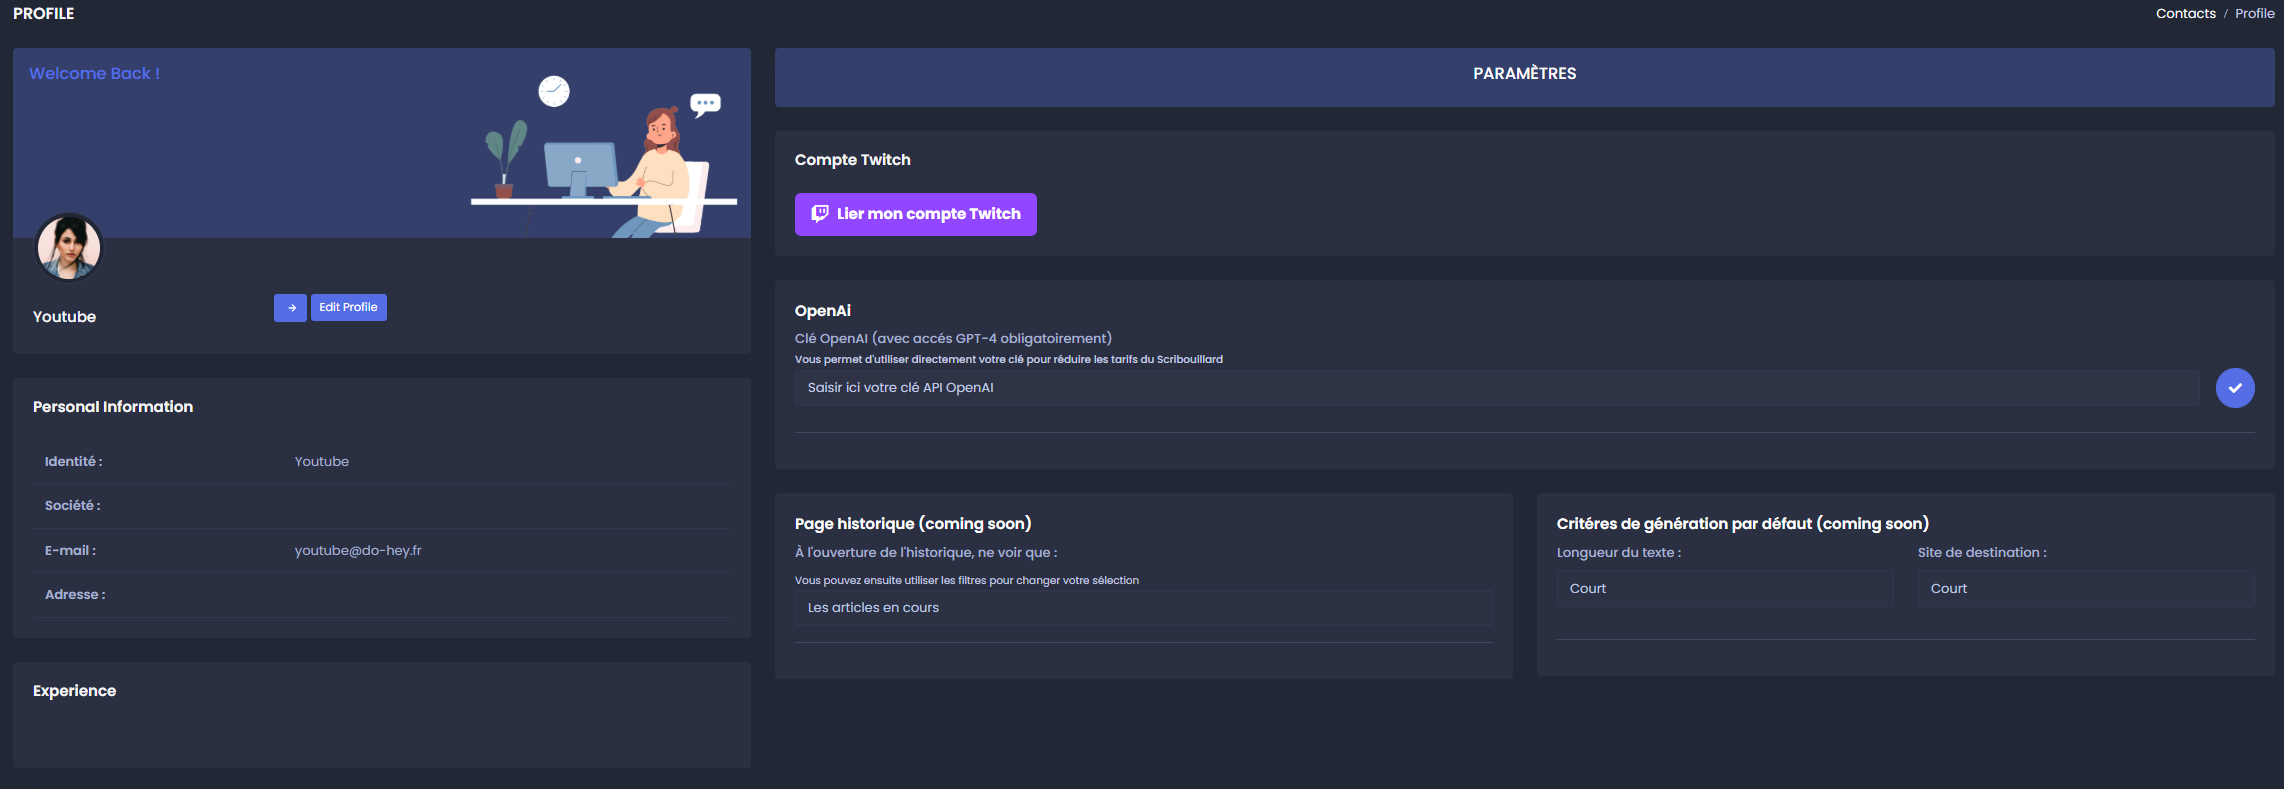Click the round profile avatar photo
The image size is (2284, 789).
point(69,248)
